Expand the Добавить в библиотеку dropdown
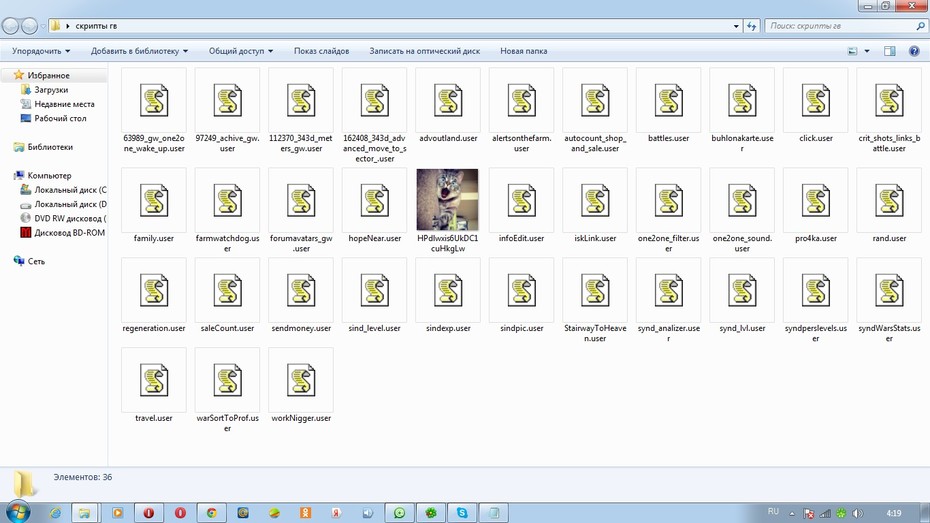Viewport: 930px width, 523px height. pyautogui.click(x=139, y=51)
